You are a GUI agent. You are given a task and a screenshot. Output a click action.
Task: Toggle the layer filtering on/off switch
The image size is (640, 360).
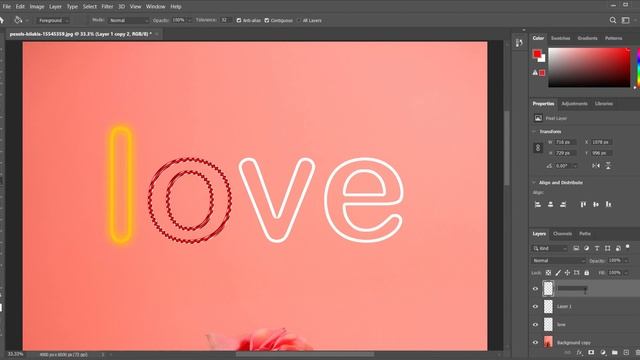[628, 247]
